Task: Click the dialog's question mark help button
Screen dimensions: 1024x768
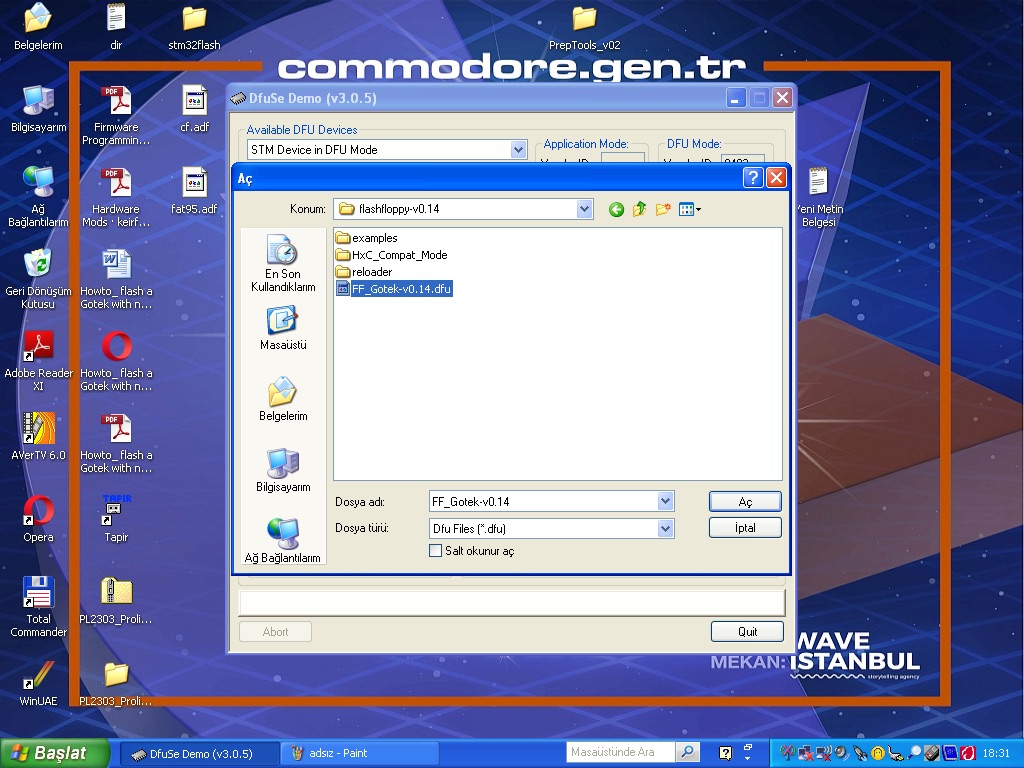Action: coord(753,178)
